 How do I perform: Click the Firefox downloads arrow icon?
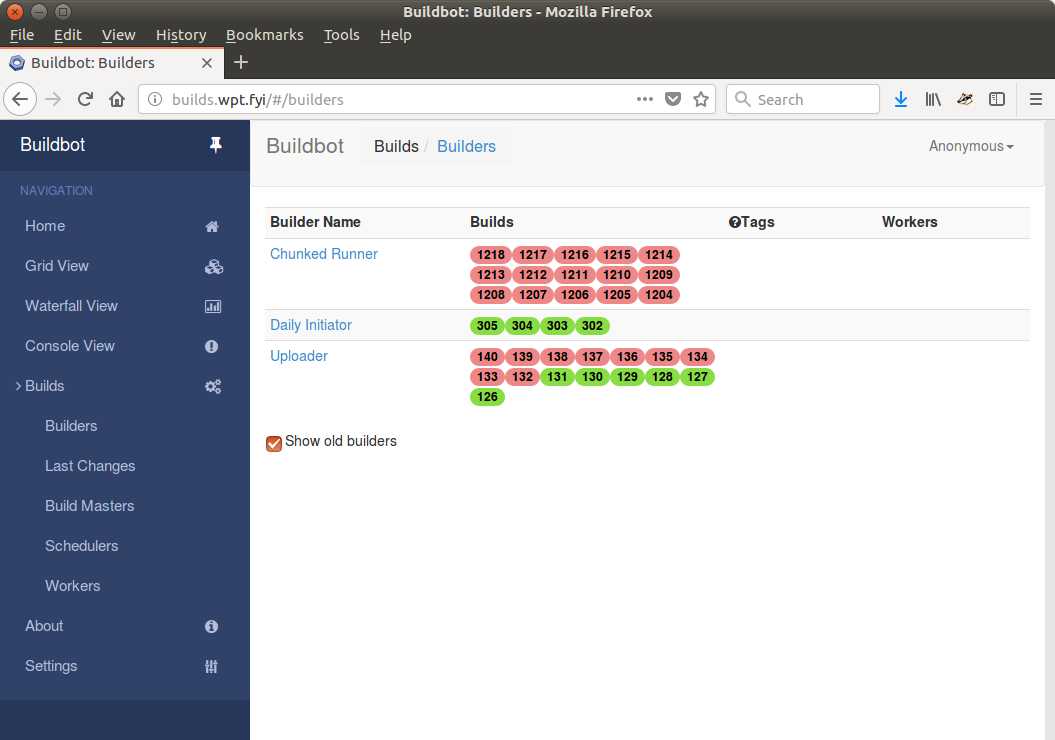click(900, 99)
